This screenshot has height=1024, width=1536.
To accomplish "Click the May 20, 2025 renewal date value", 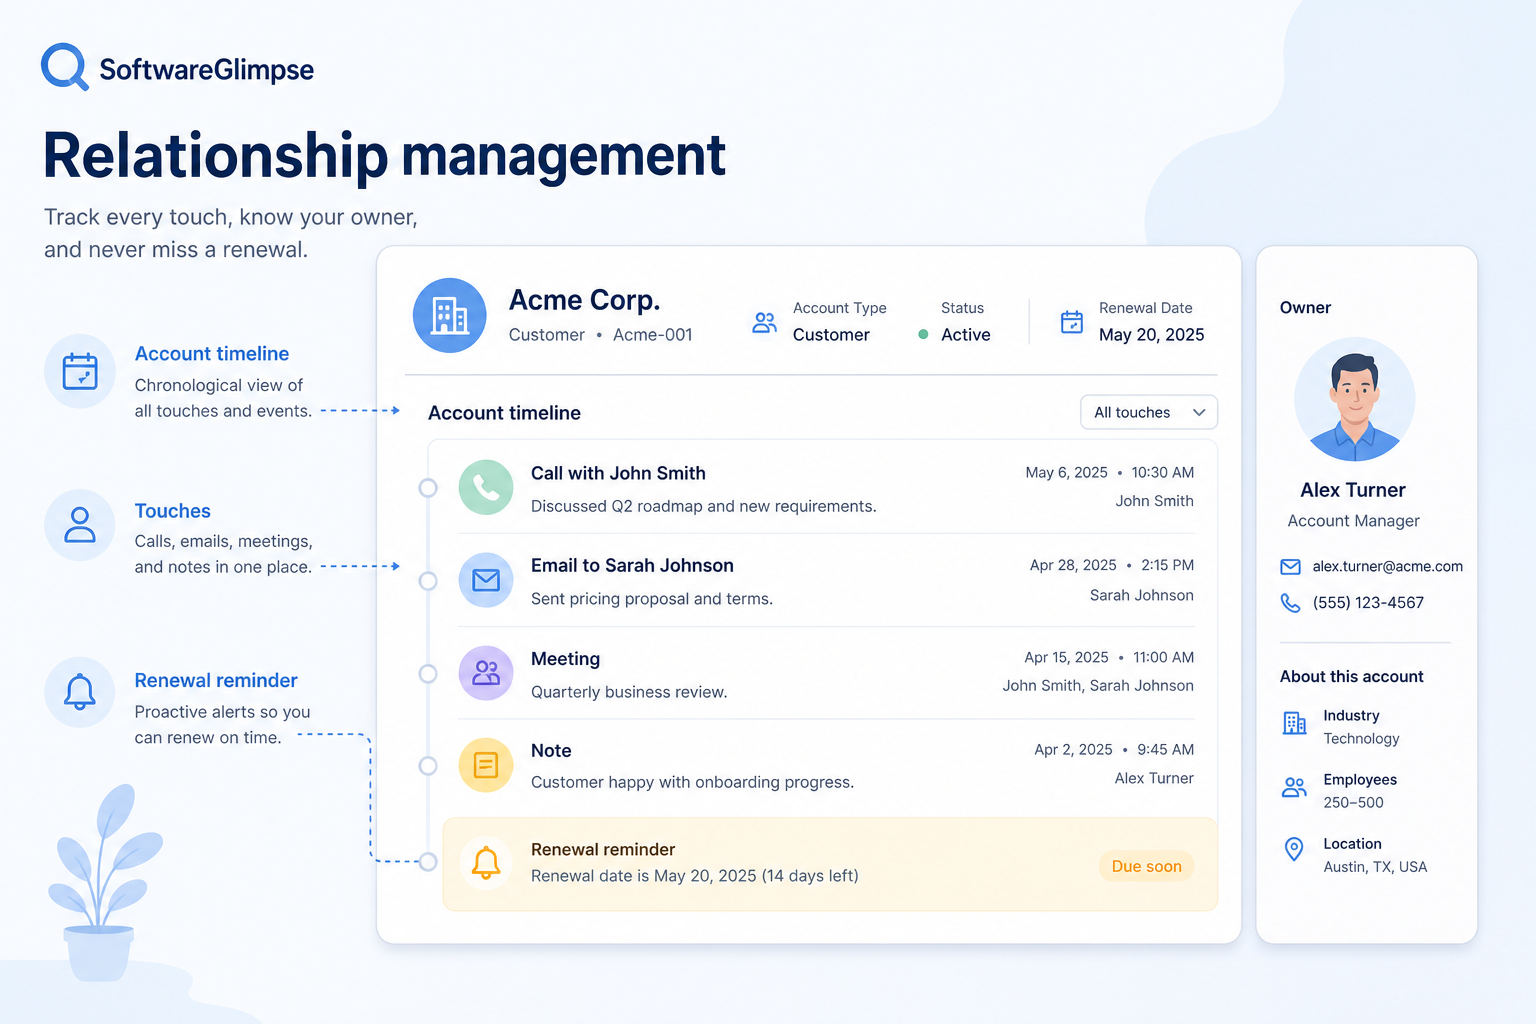I will [1151, 335].
